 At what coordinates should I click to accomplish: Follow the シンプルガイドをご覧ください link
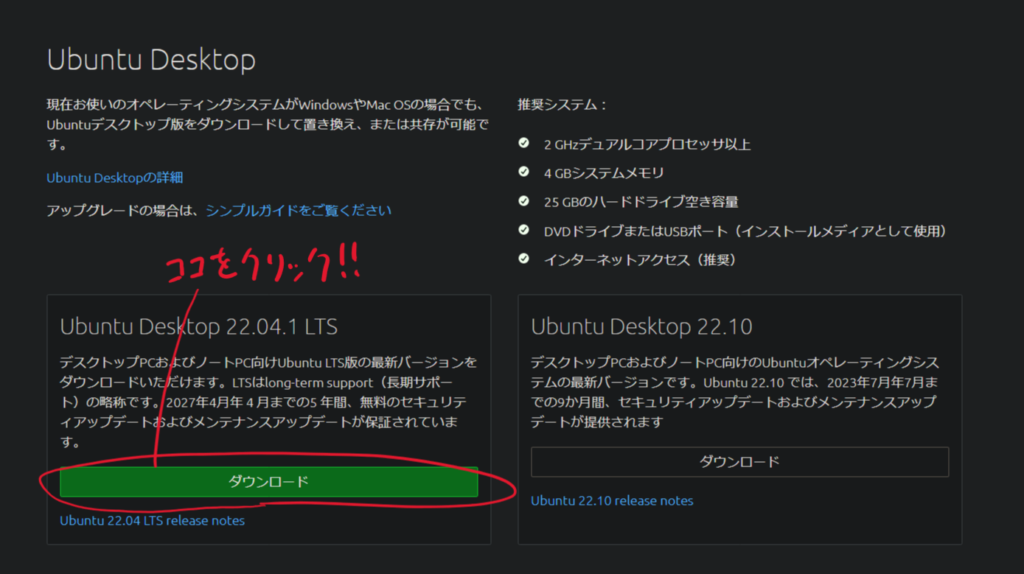point(298,210)
